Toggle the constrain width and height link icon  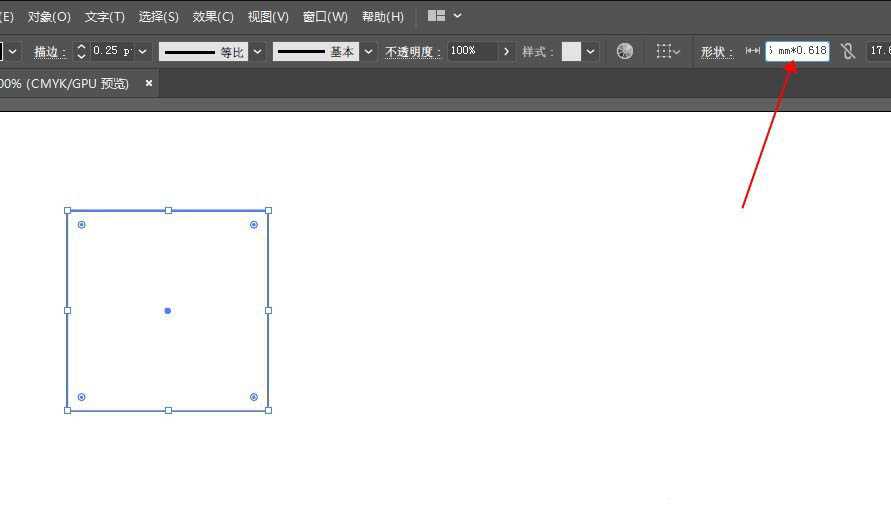point(848,51)
